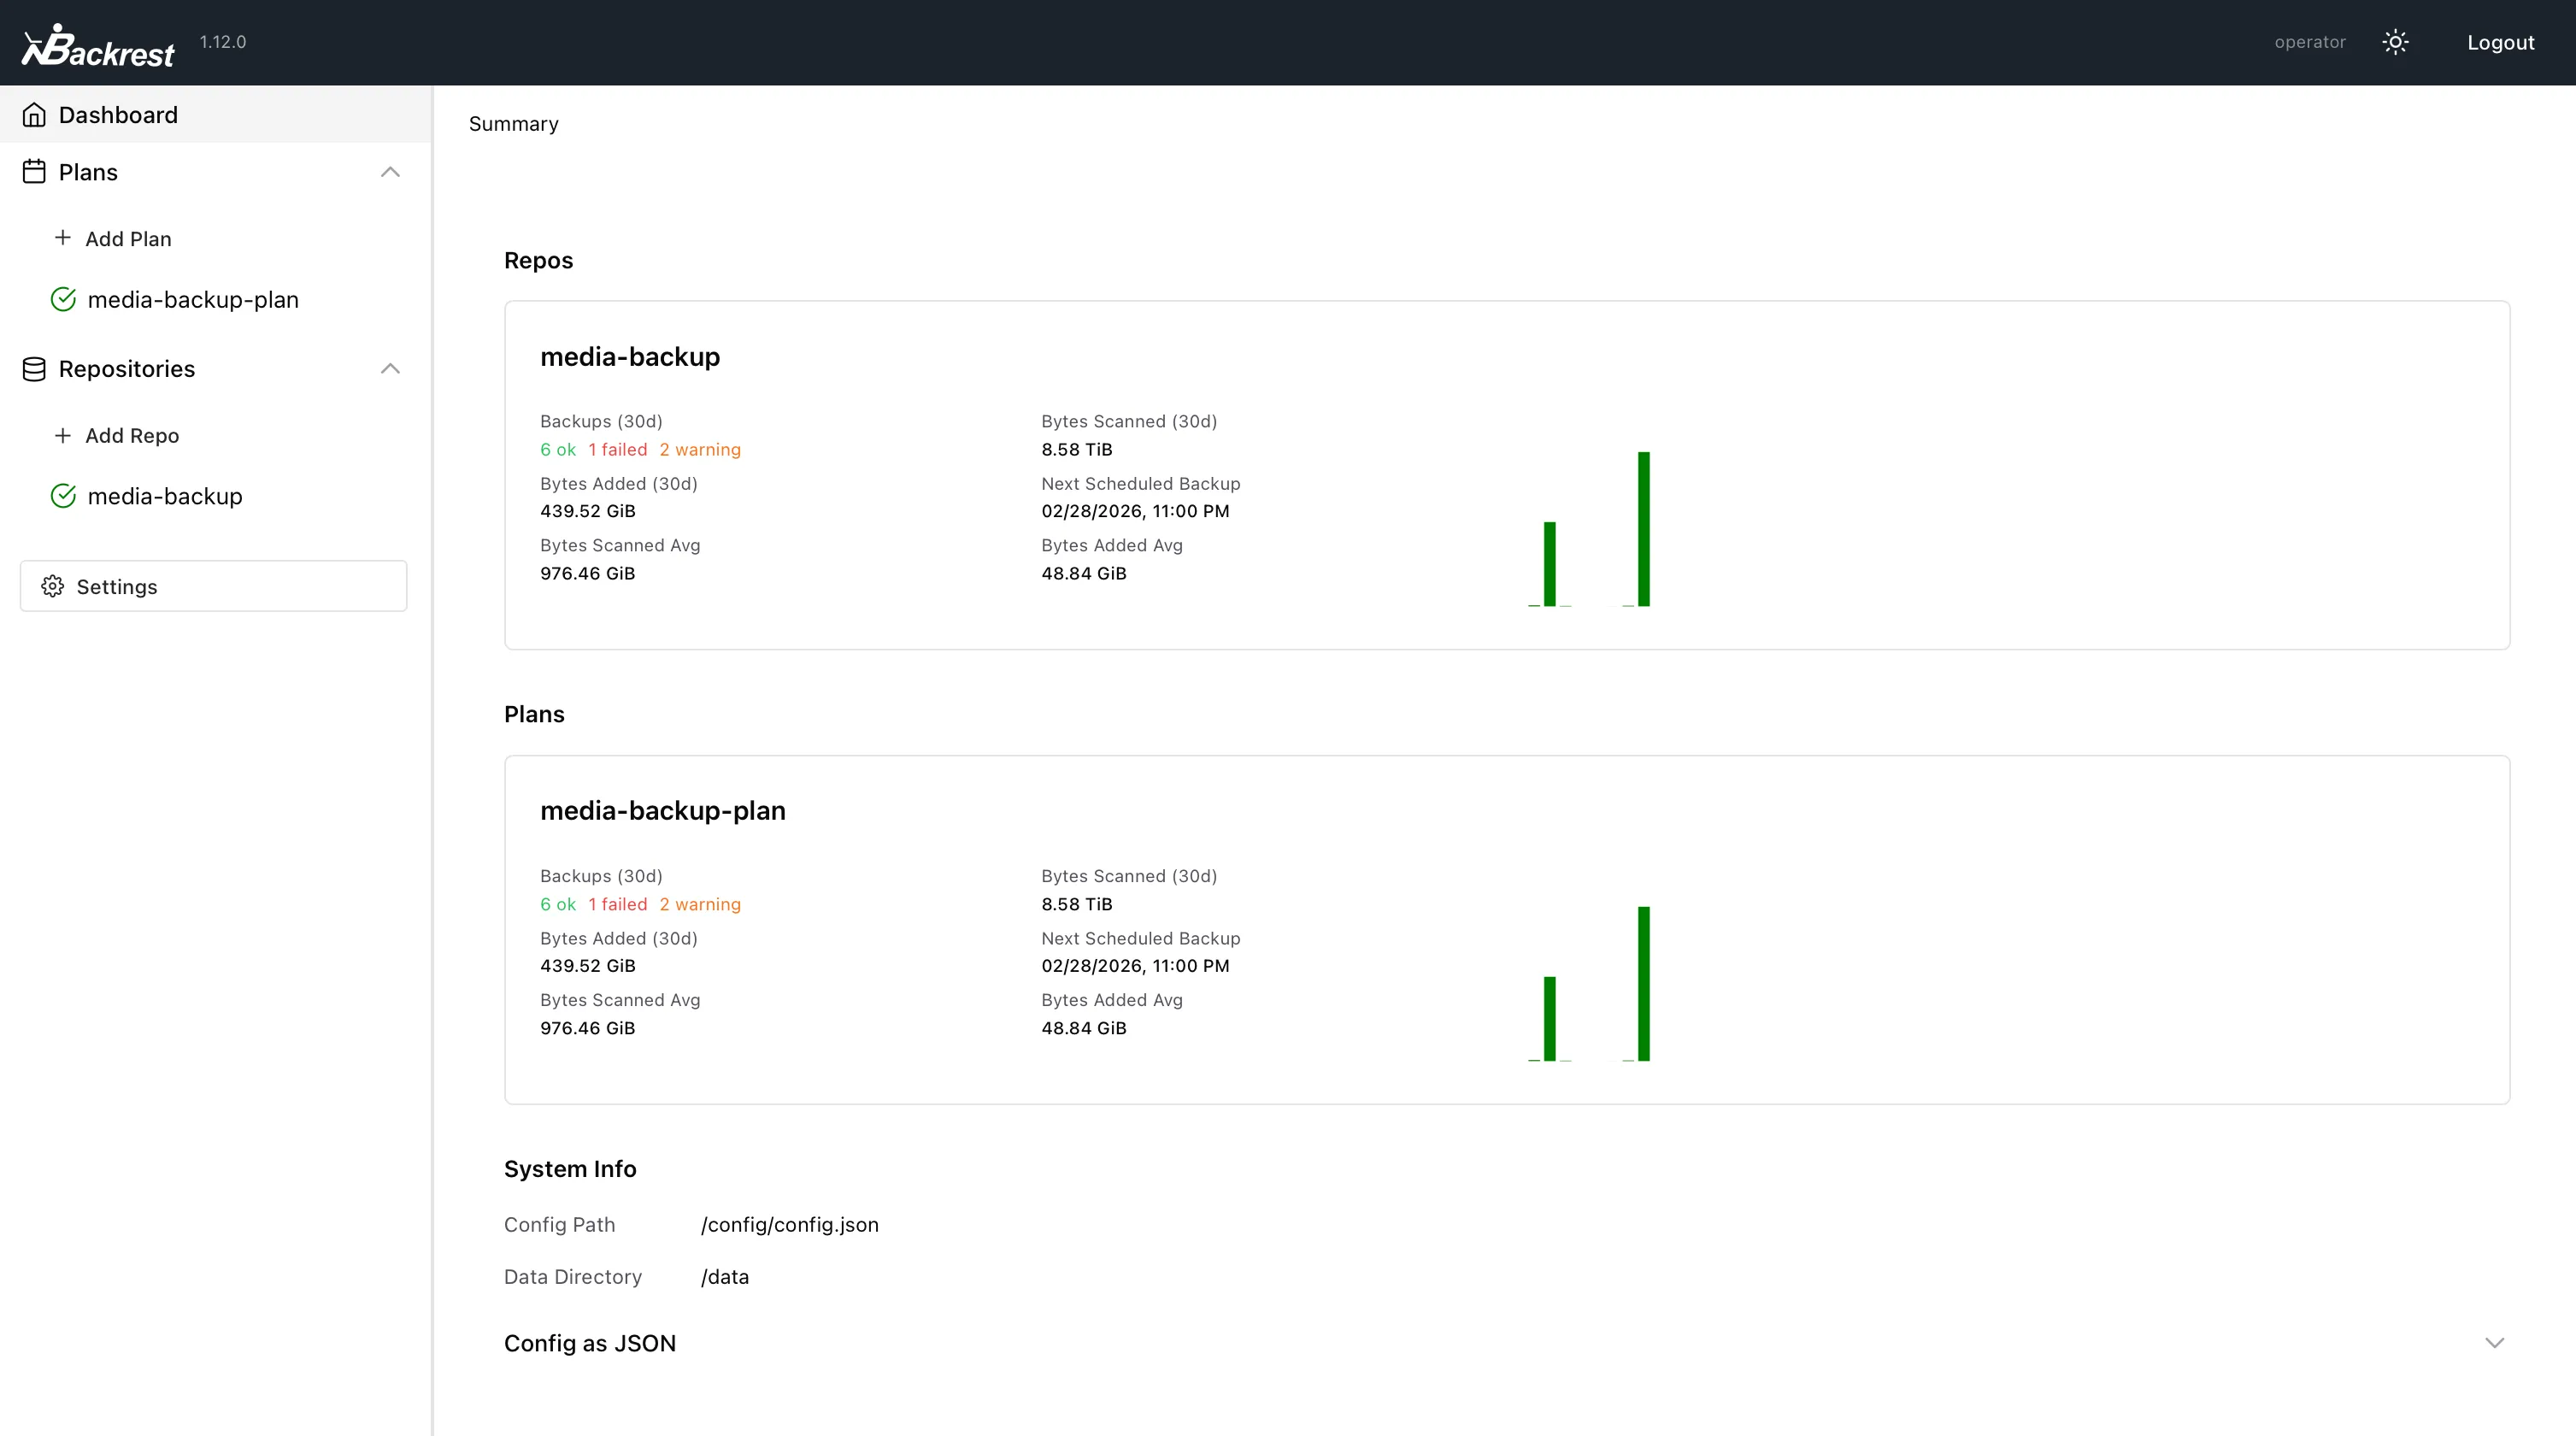
Task: Click the gear icon in the Settings button
Action: pyautogui.click(x=53, y=586)
